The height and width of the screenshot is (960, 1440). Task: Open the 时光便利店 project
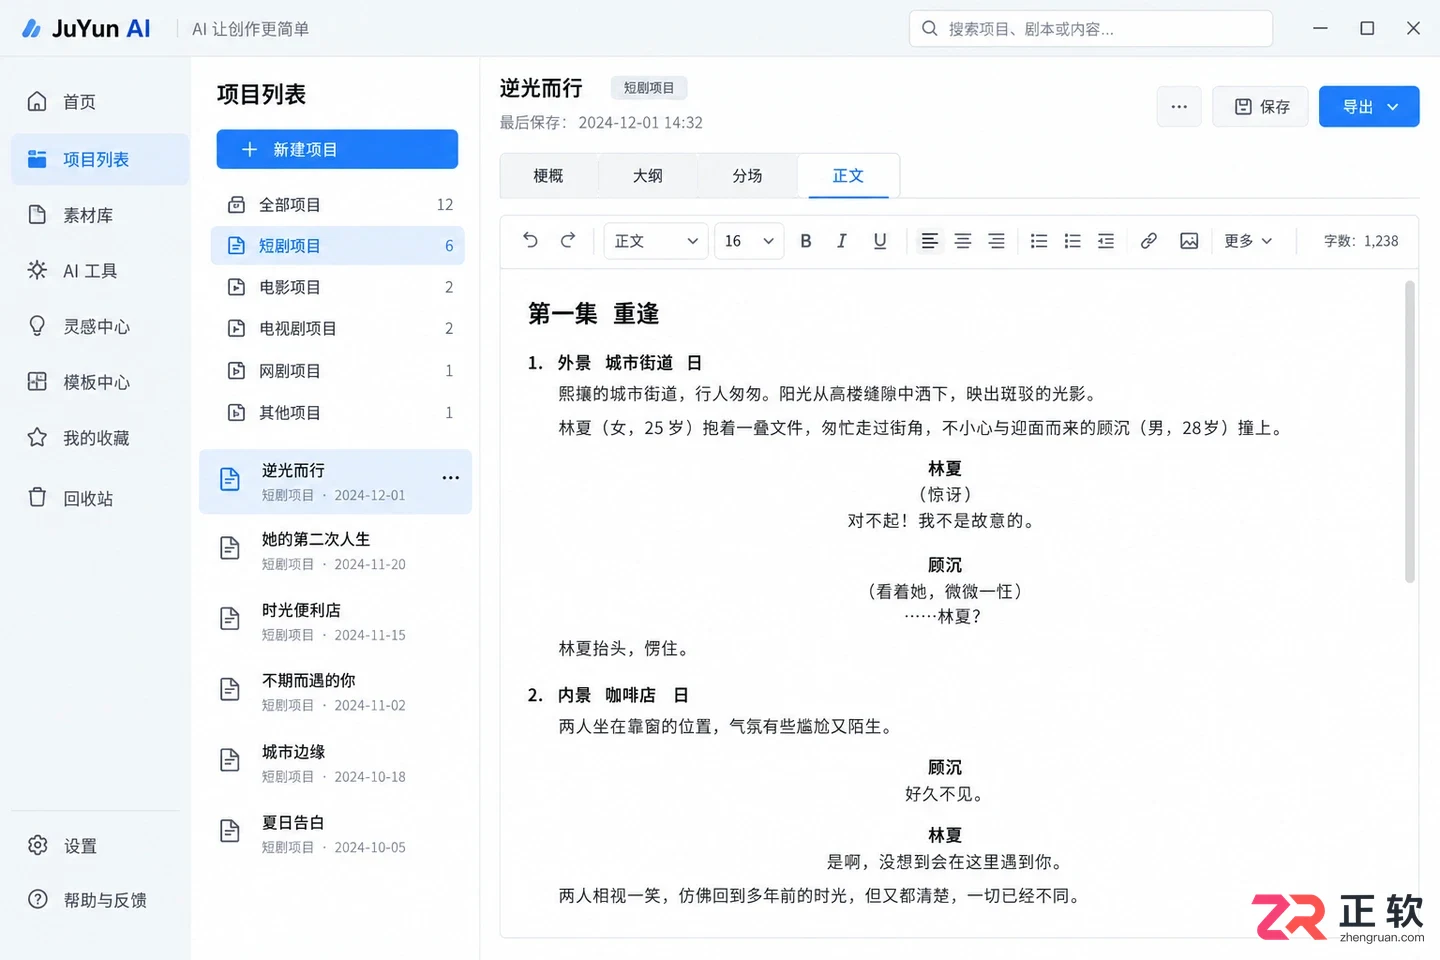coord(335,622)
